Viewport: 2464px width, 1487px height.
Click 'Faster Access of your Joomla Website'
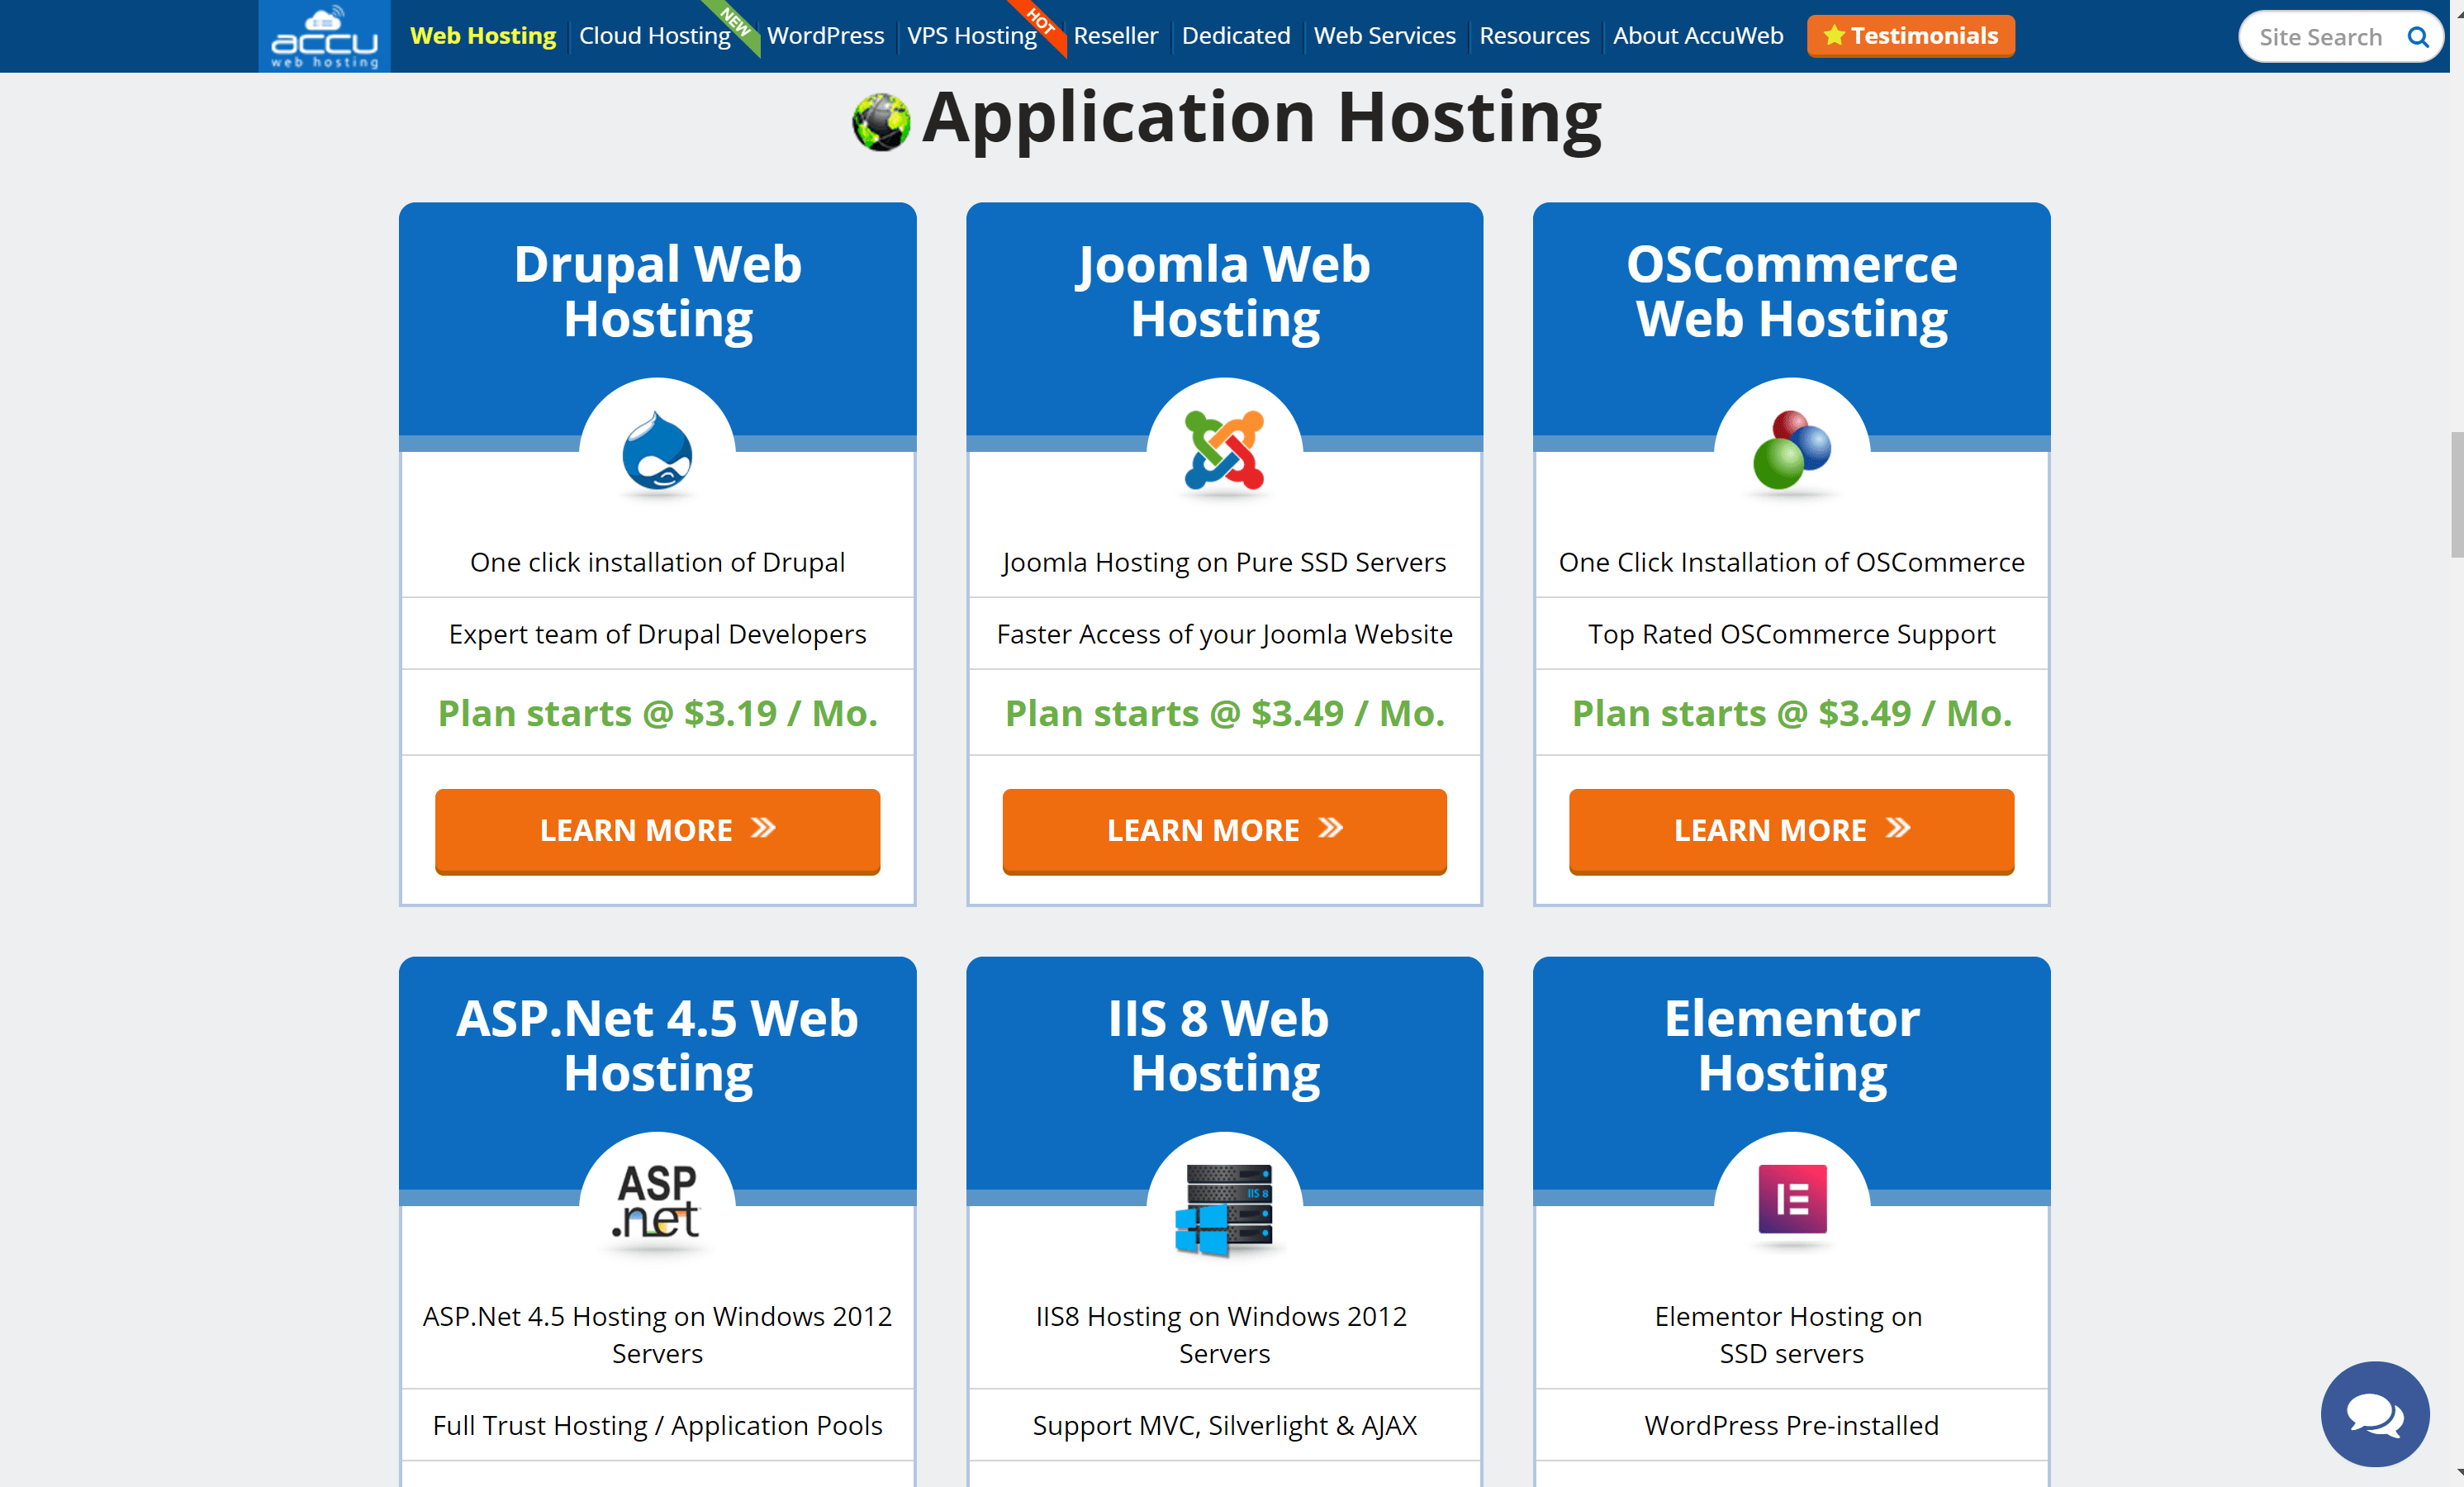click(x=1224, y=634)
